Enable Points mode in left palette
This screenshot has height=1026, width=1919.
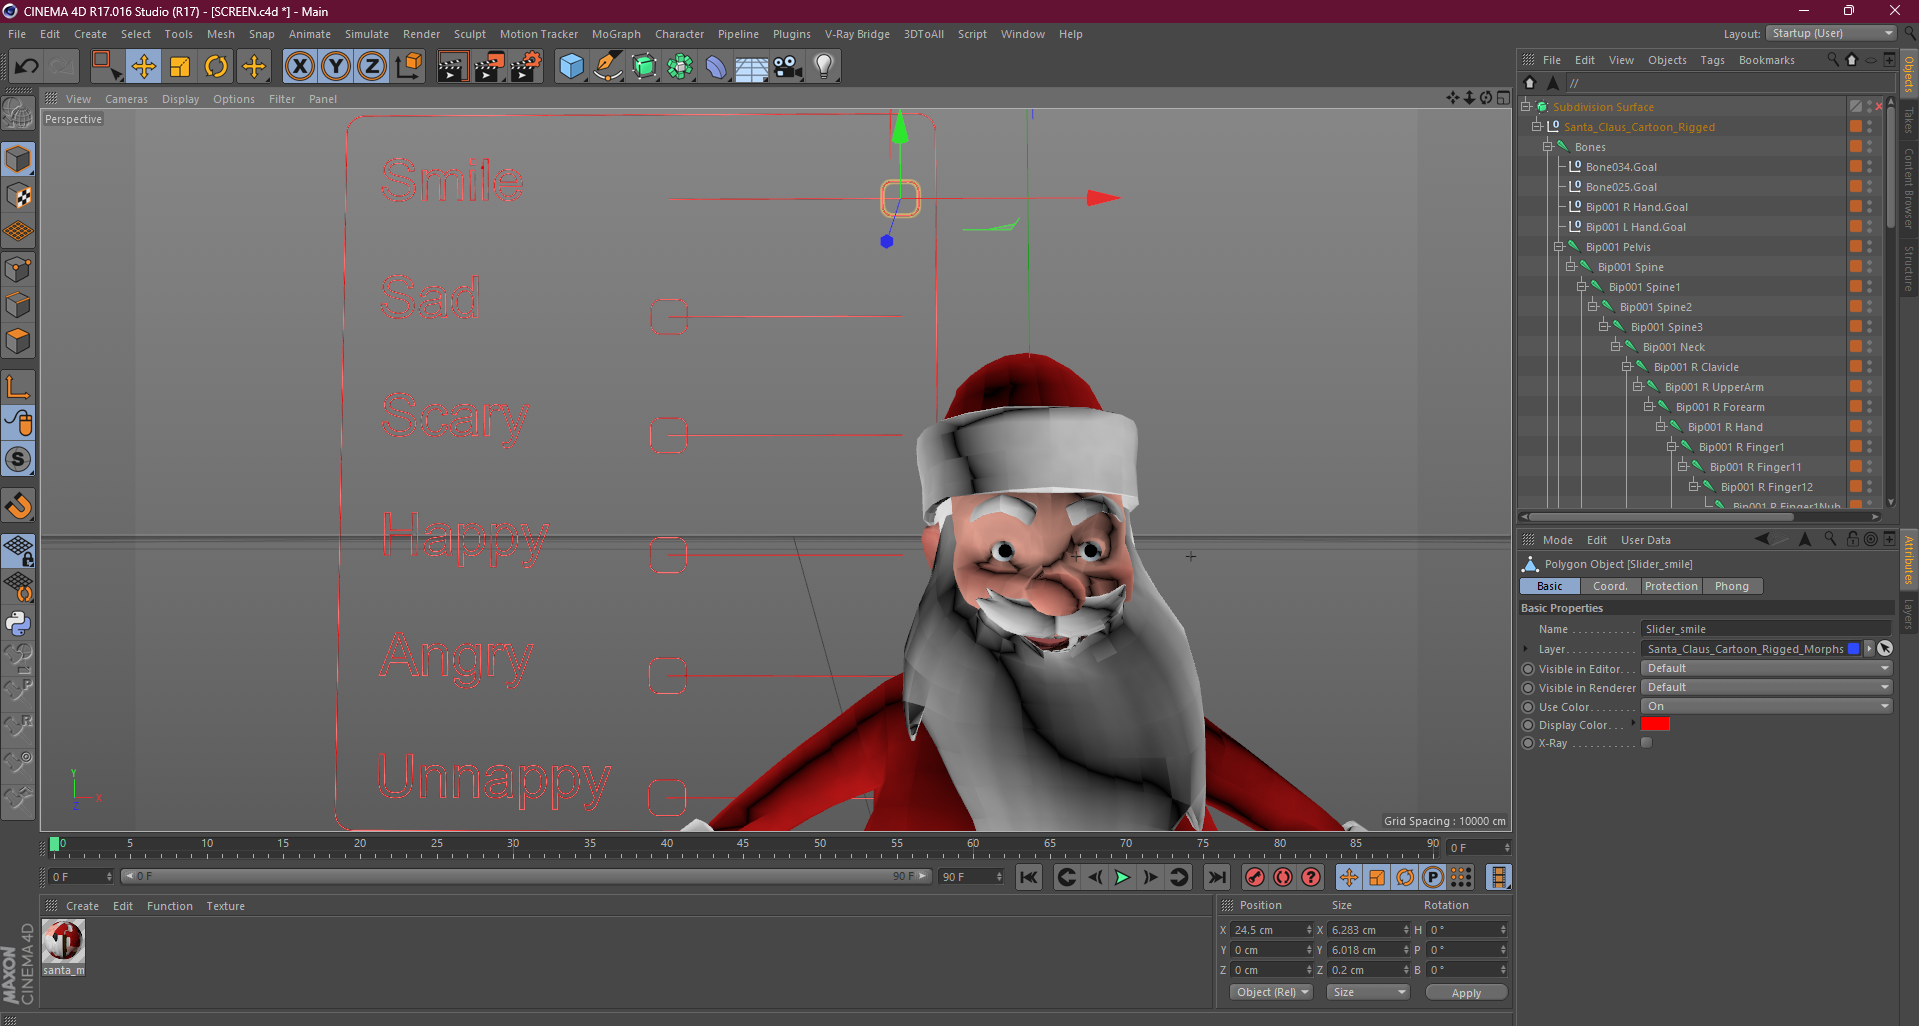tap(18, 269)
